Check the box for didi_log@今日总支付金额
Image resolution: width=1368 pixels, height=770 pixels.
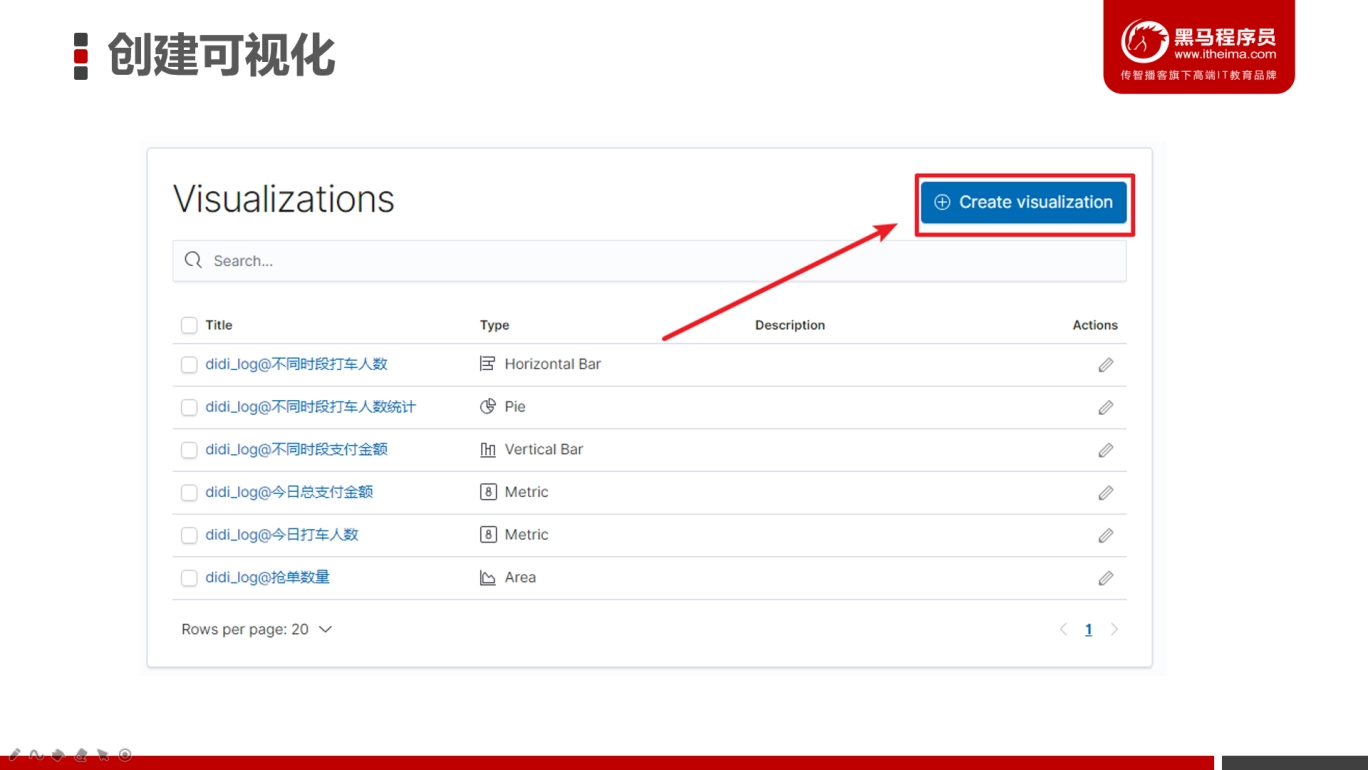(189, 493)
